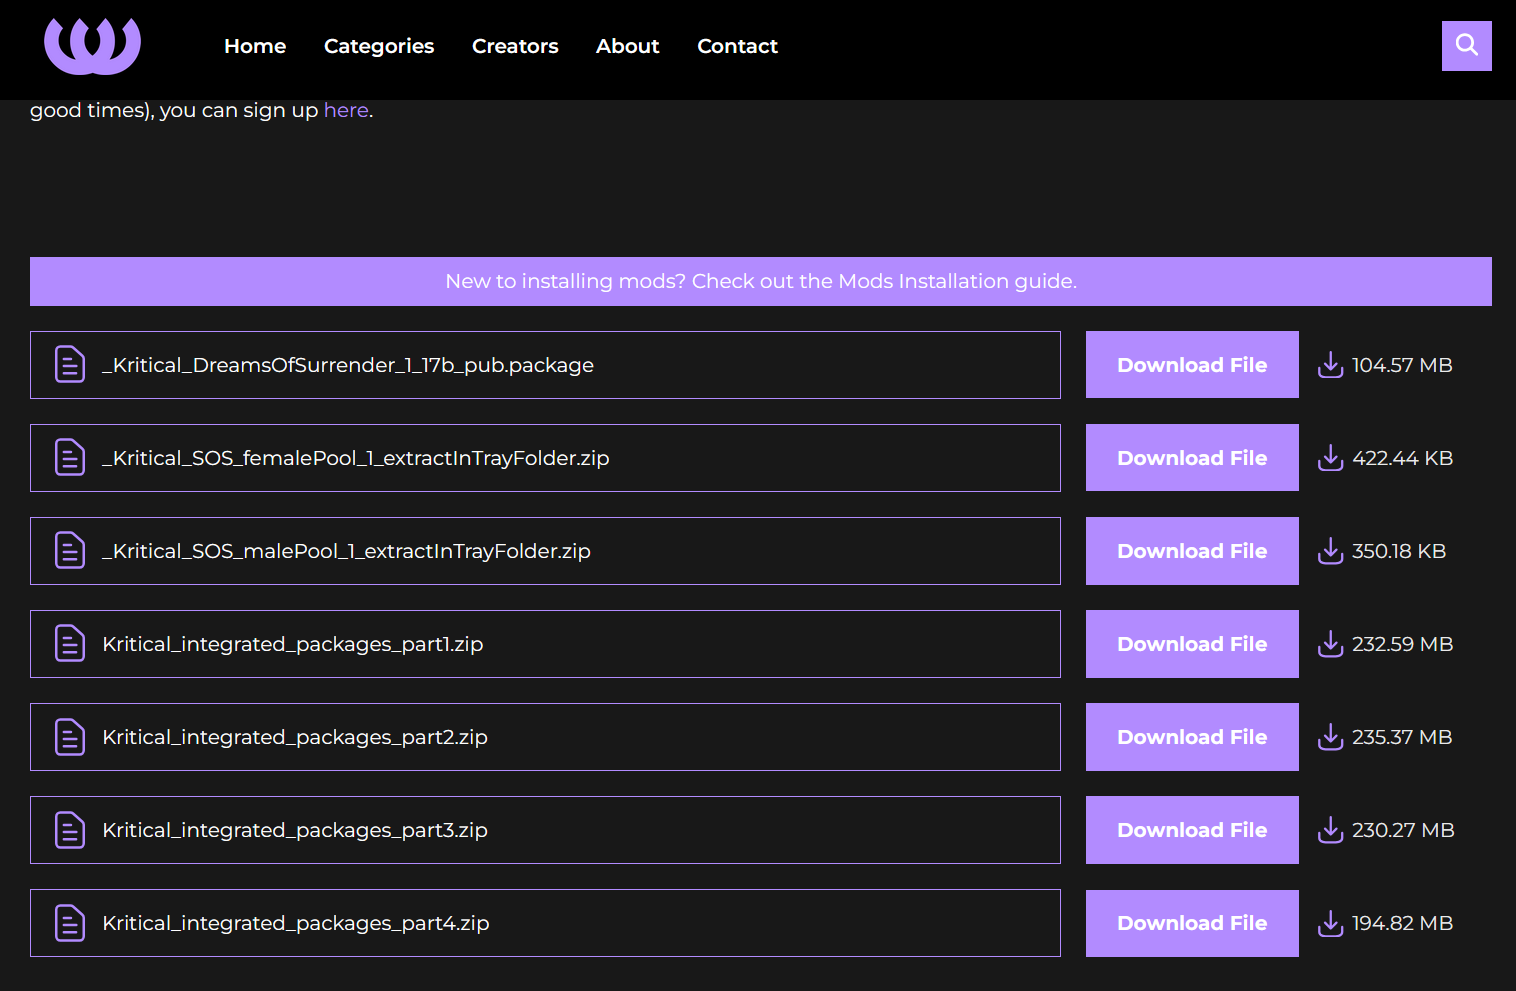
Task: Open the About page
Action: [x=627, y=46]
